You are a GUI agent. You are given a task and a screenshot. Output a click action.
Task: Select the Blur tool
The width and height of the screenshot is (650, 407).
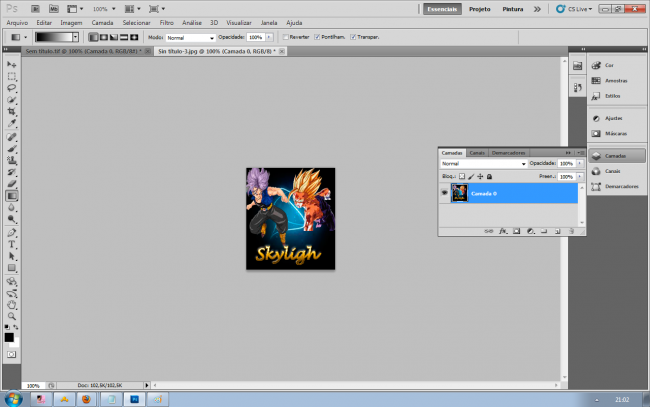click(x=12, y=207)
